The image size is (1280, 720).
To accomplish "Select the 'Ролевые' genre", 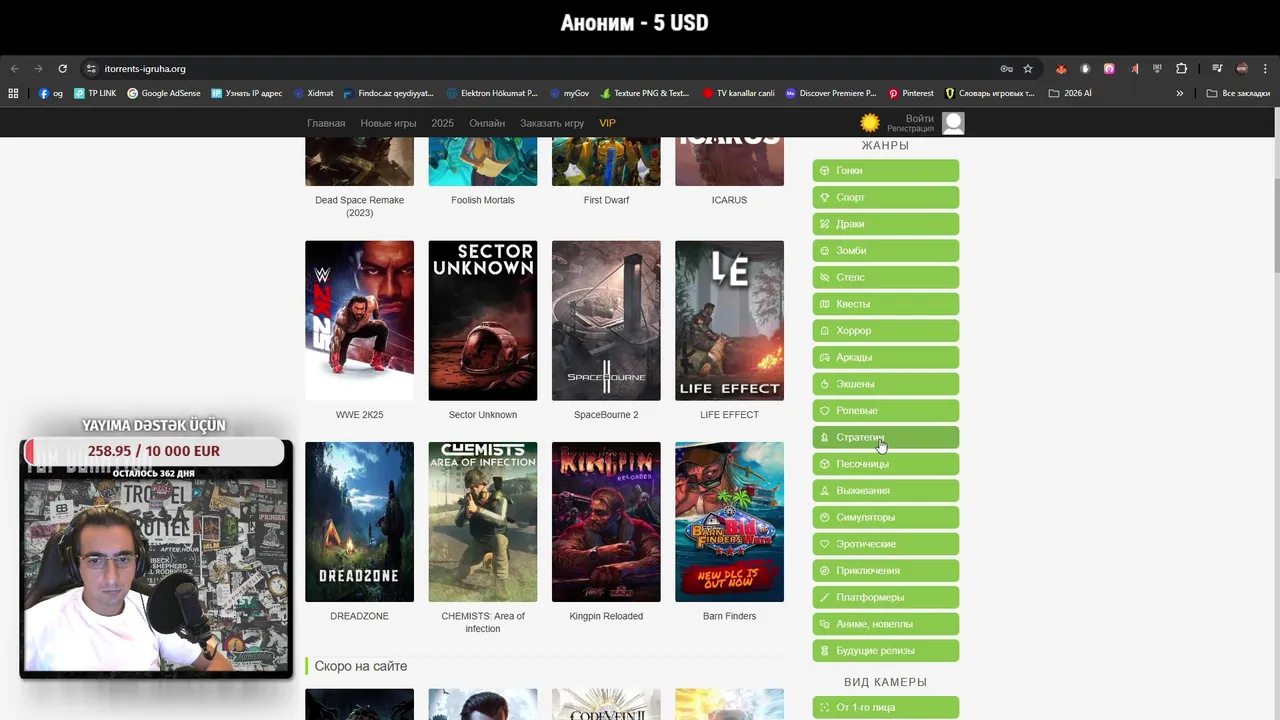I will coord(885,411).
